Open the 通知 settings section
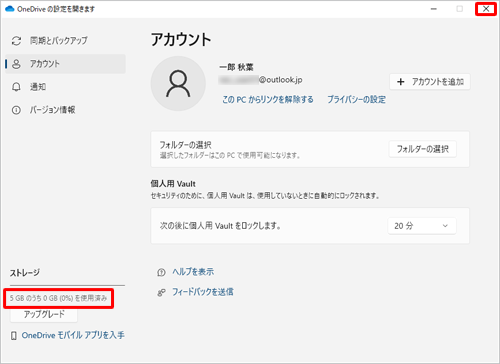 [66, 87]
